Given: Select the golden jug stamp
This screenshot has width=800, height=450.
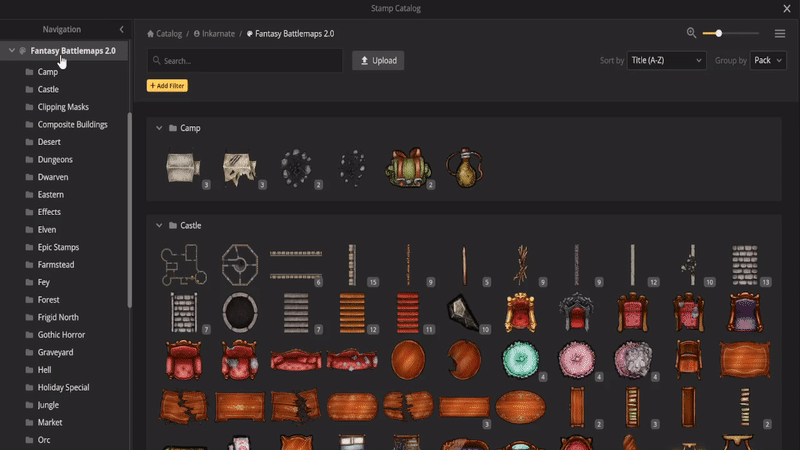Looking at the screenshot, I should pyautogui.click(x=464, y=167).
